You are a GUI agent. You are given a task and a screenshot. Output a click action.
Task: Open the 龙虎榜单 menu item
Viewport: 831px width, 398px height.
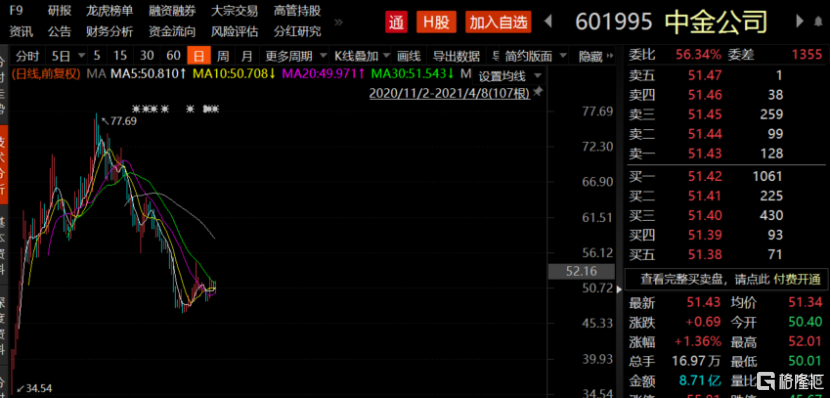point(110,11)
